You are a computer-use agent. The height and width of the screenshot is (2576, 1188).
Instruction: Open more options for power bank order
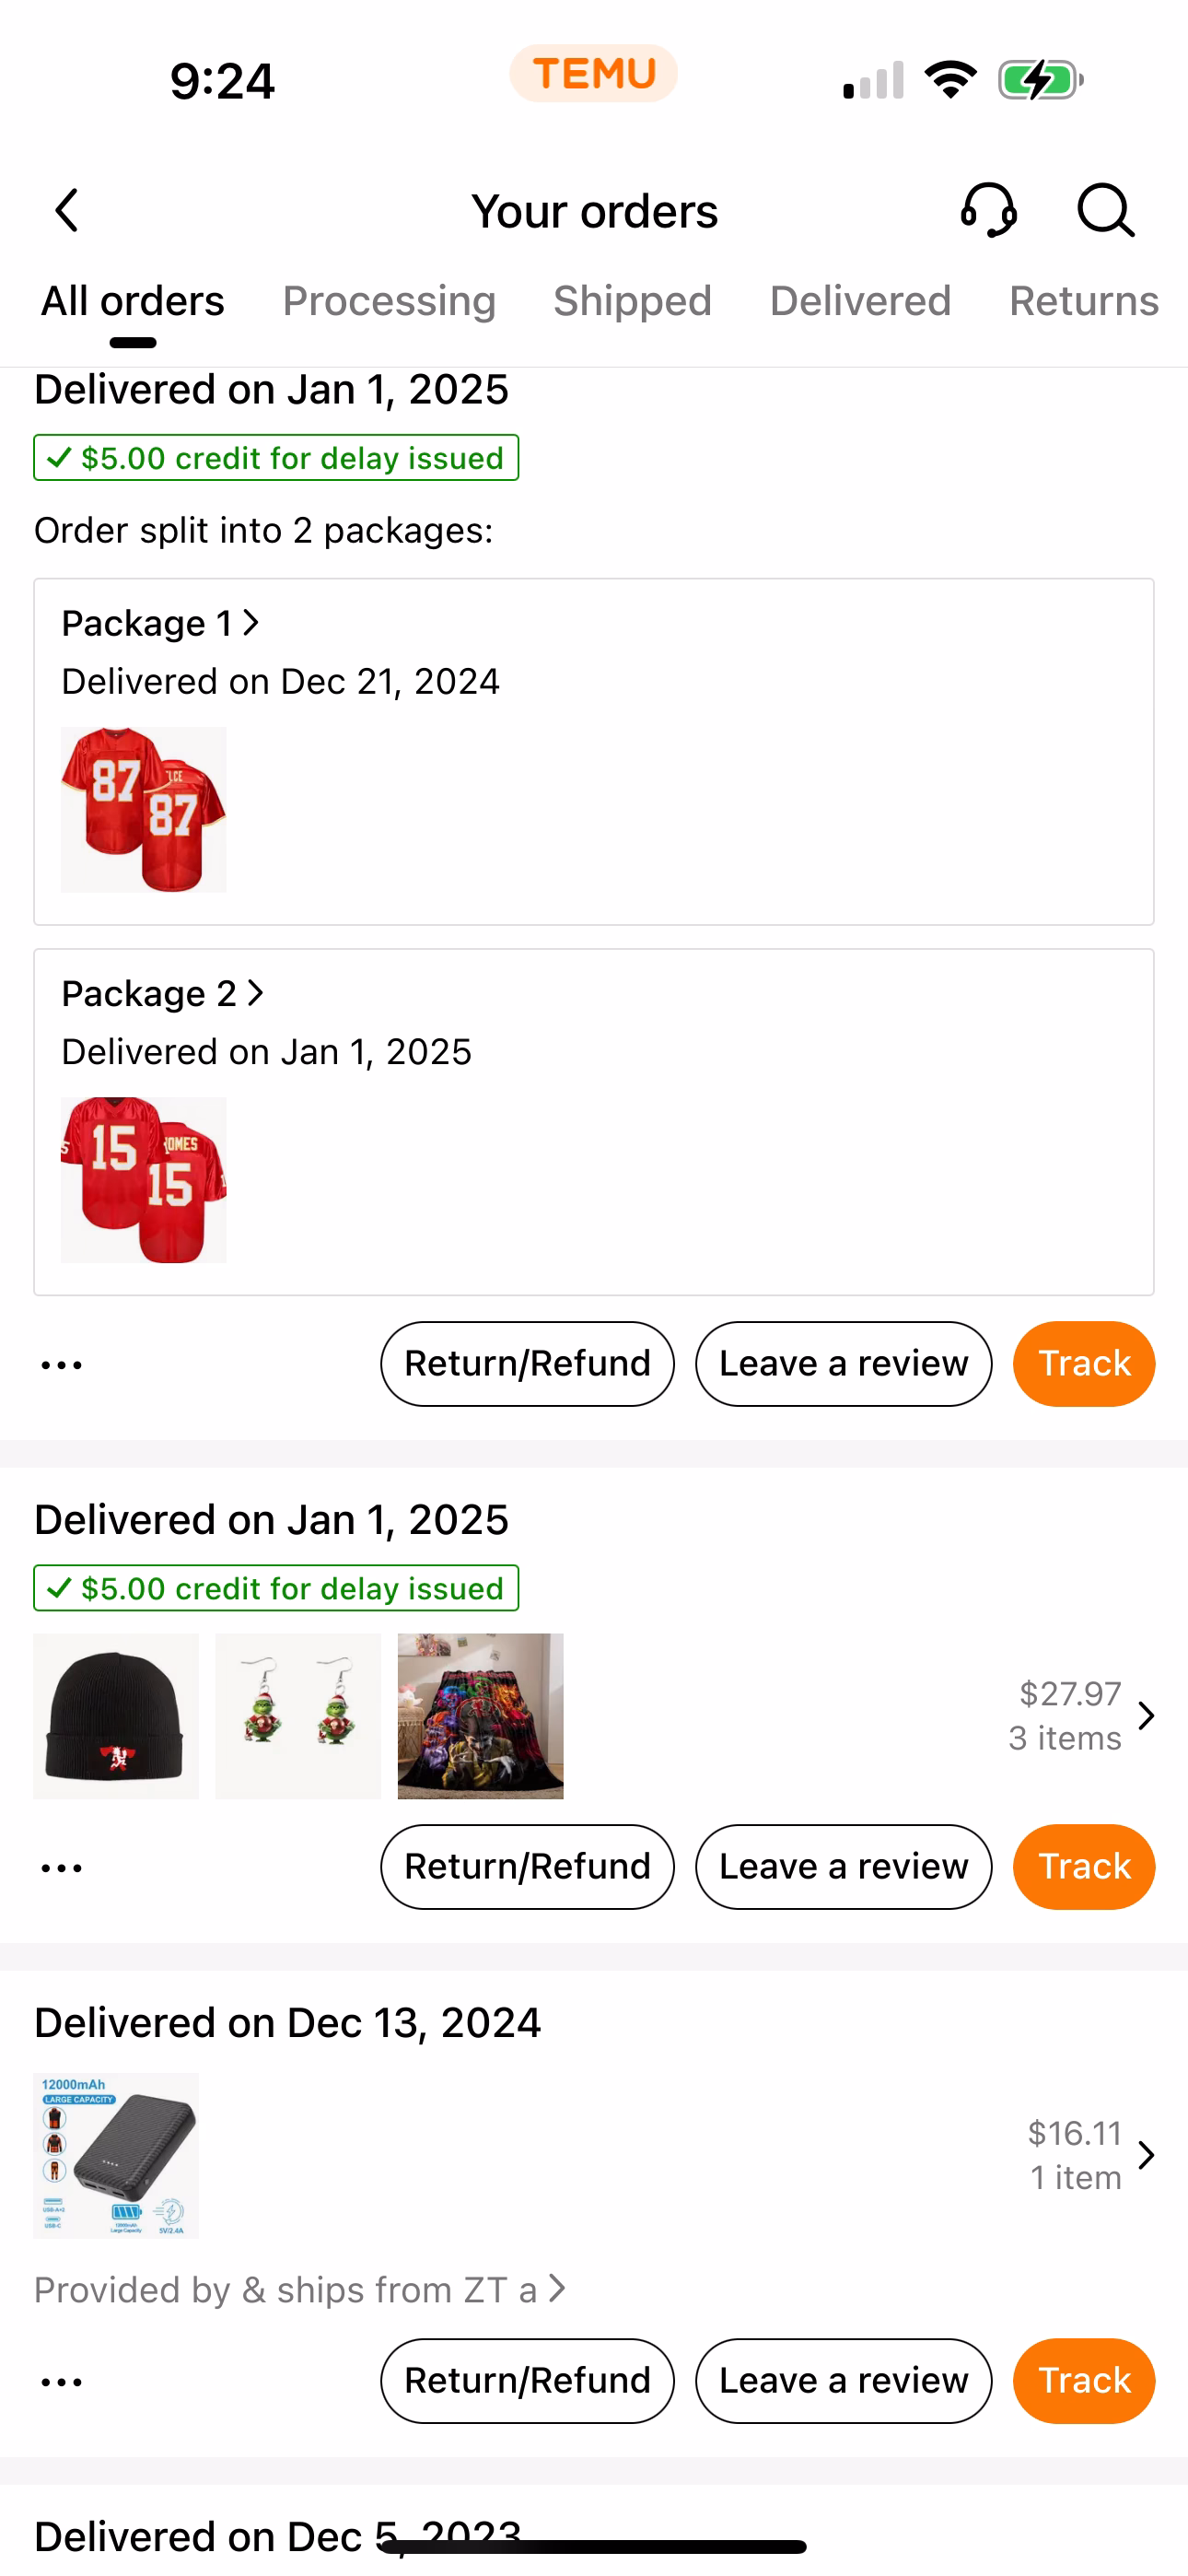click(61, 2382)
